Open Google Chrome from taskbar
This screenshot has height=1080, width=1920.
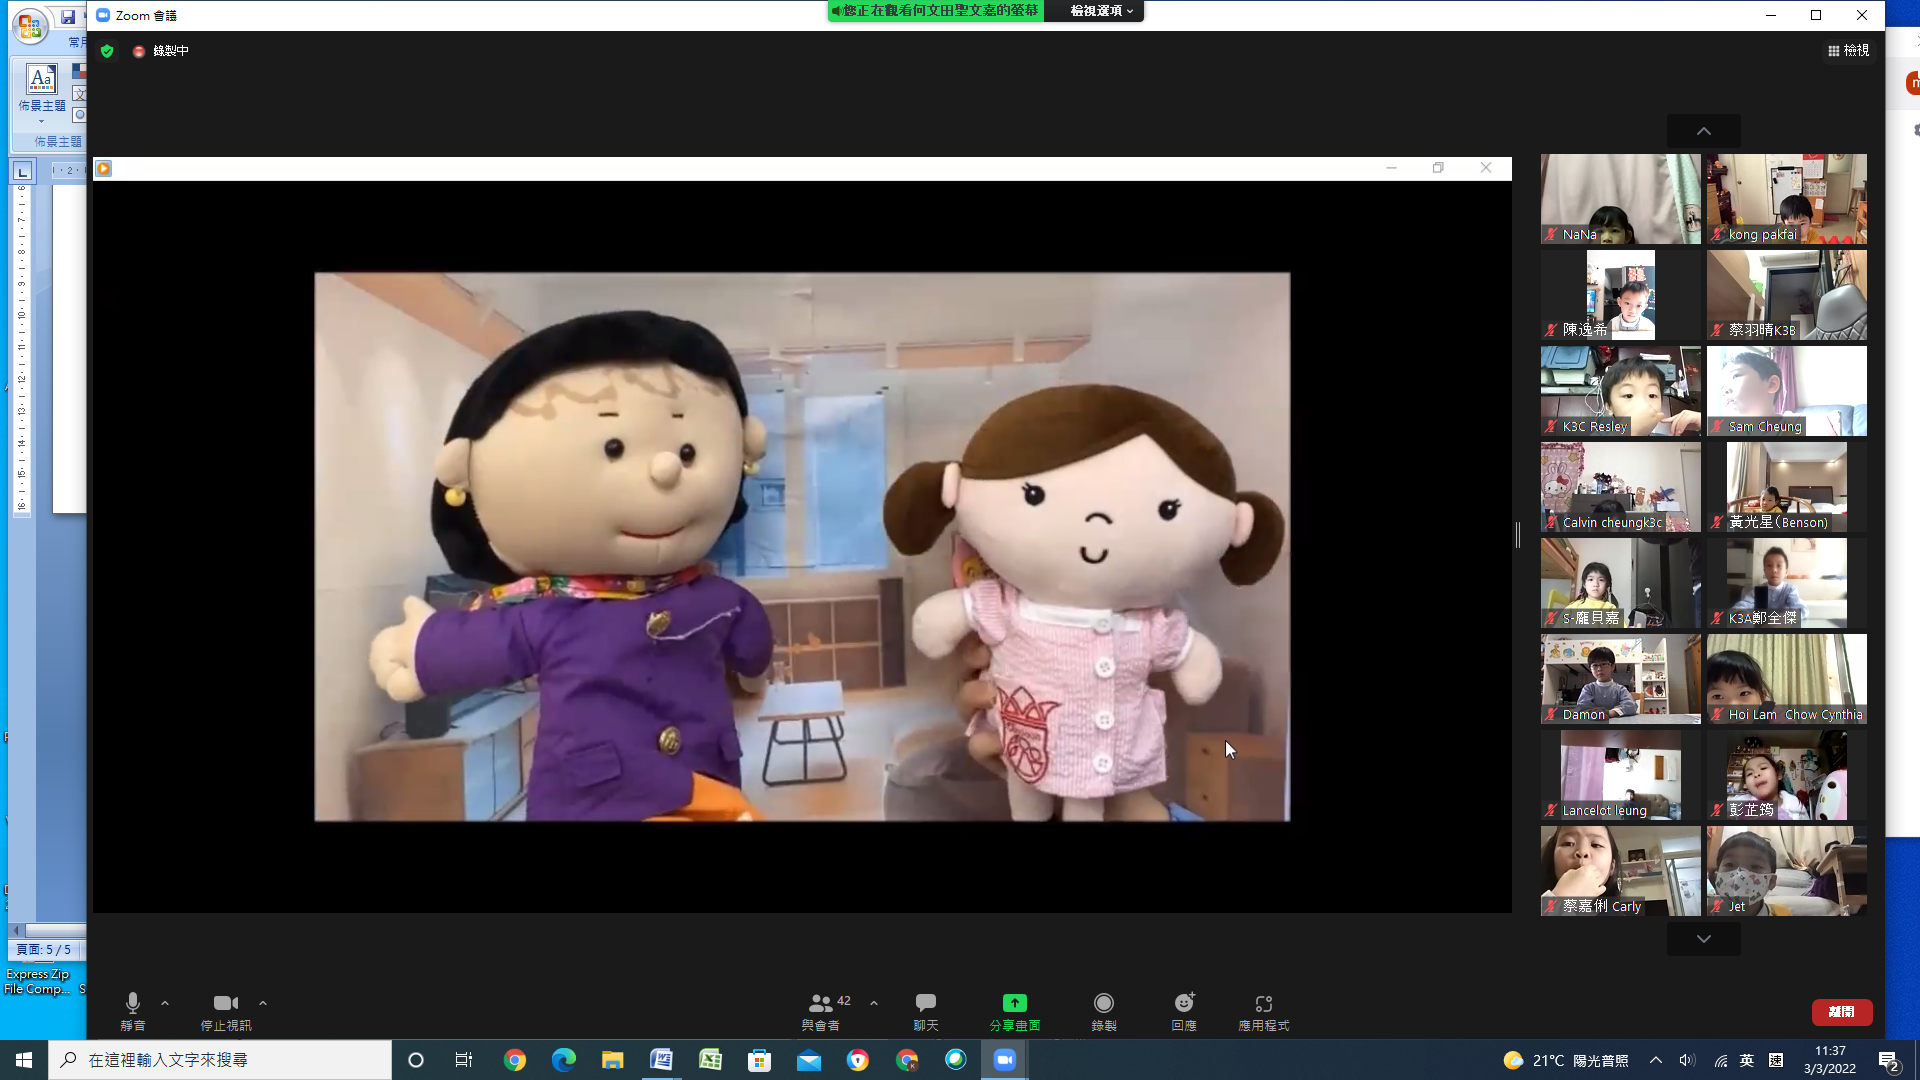(x=515, y=1060)
